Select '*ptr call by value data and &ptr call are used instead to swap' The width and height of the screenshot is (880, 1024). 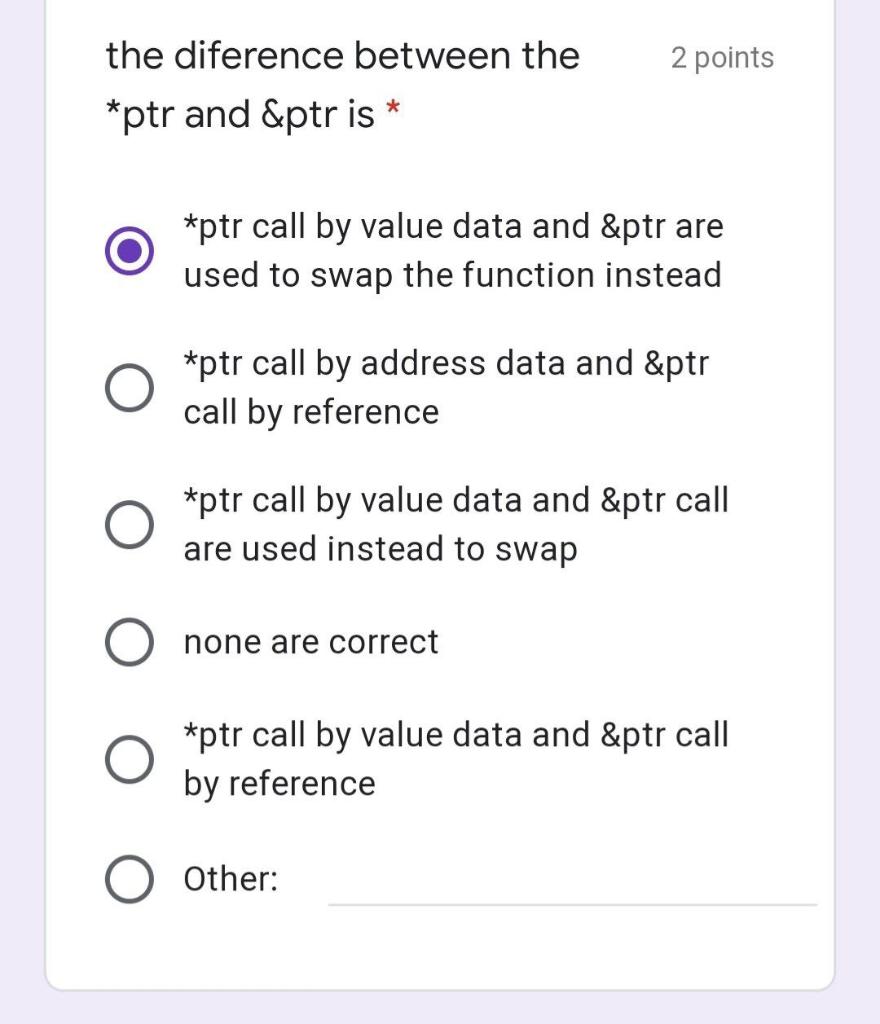pyautogui.click(x=128, y=524)
